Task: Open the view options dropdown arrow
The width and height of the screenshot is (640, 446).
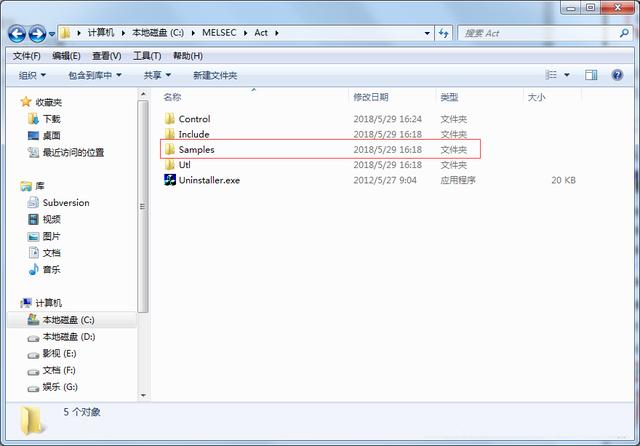Action: pyautogui.click(x=567, y=75)
